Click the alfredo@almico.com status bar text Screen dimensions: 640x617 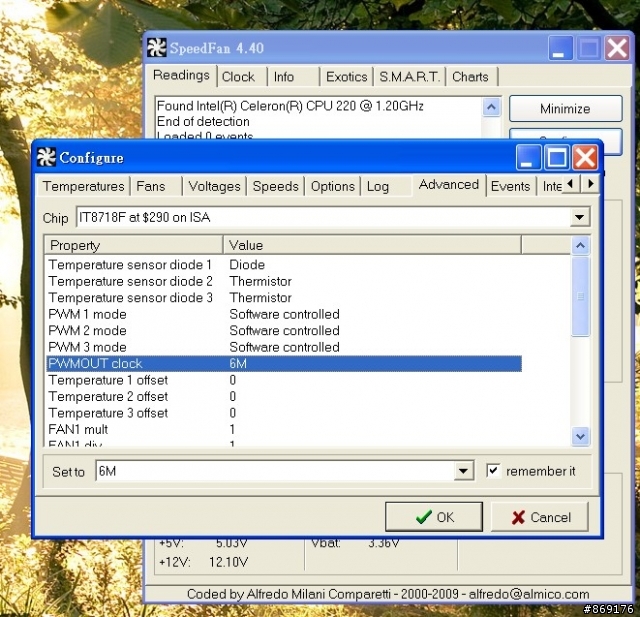tap(529, 594)
